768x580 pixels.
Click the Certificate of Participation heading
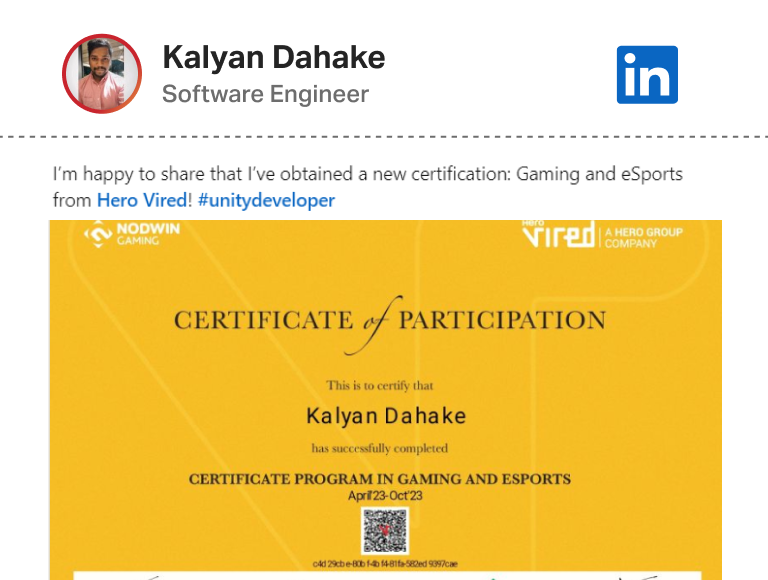pos(389,320)
